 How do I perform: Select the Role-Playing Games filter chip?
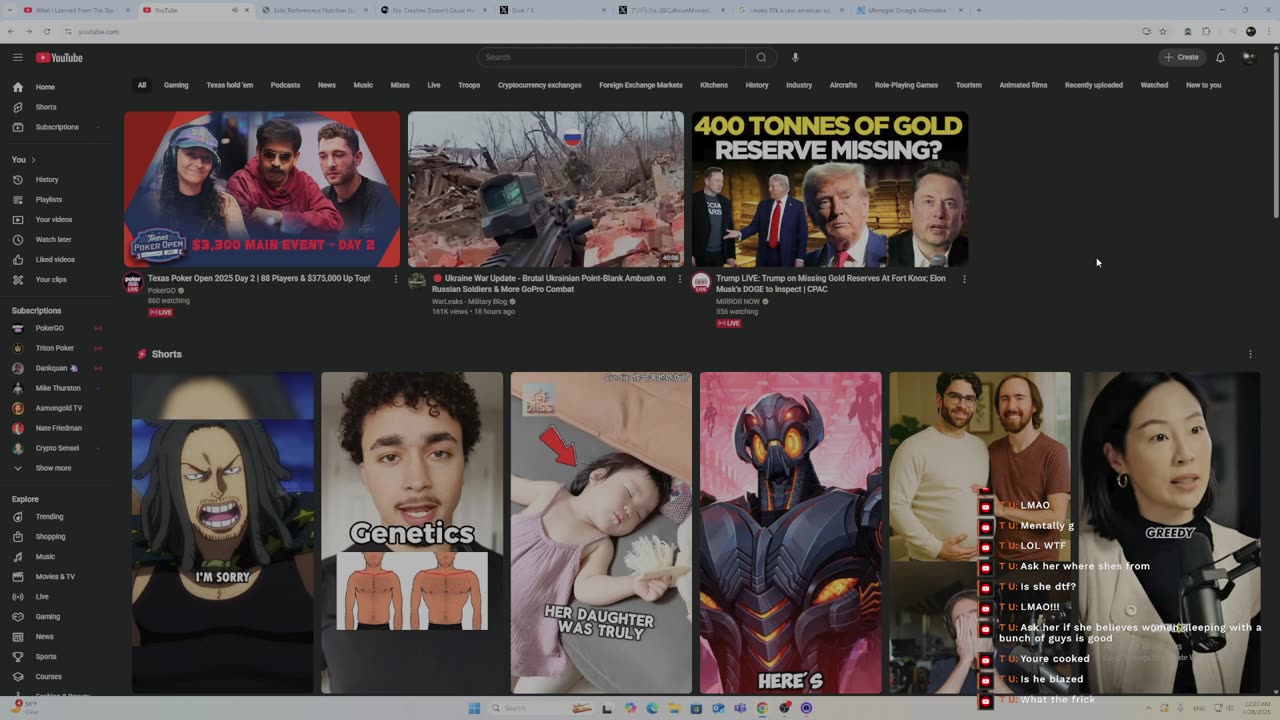click(x=906, y=85)
